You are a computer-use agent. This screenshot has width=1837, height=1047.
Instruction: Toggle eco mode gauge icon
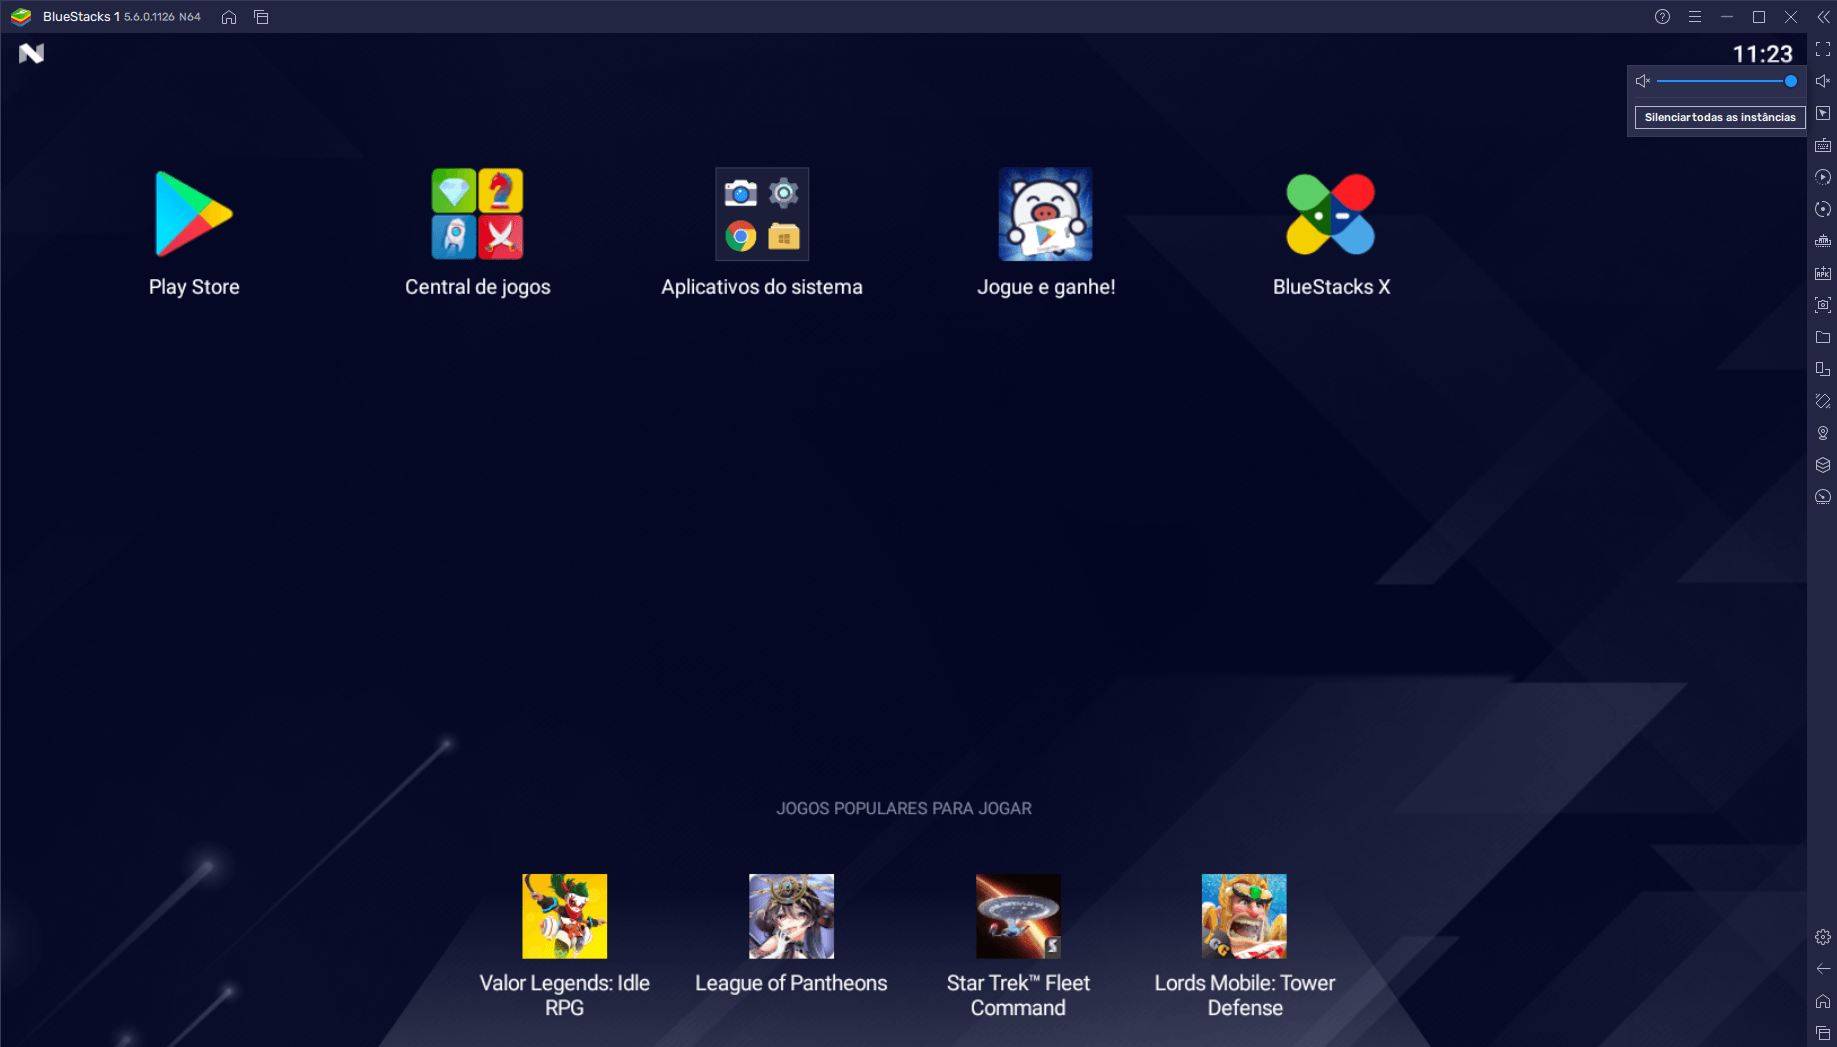click(1823, 497)
